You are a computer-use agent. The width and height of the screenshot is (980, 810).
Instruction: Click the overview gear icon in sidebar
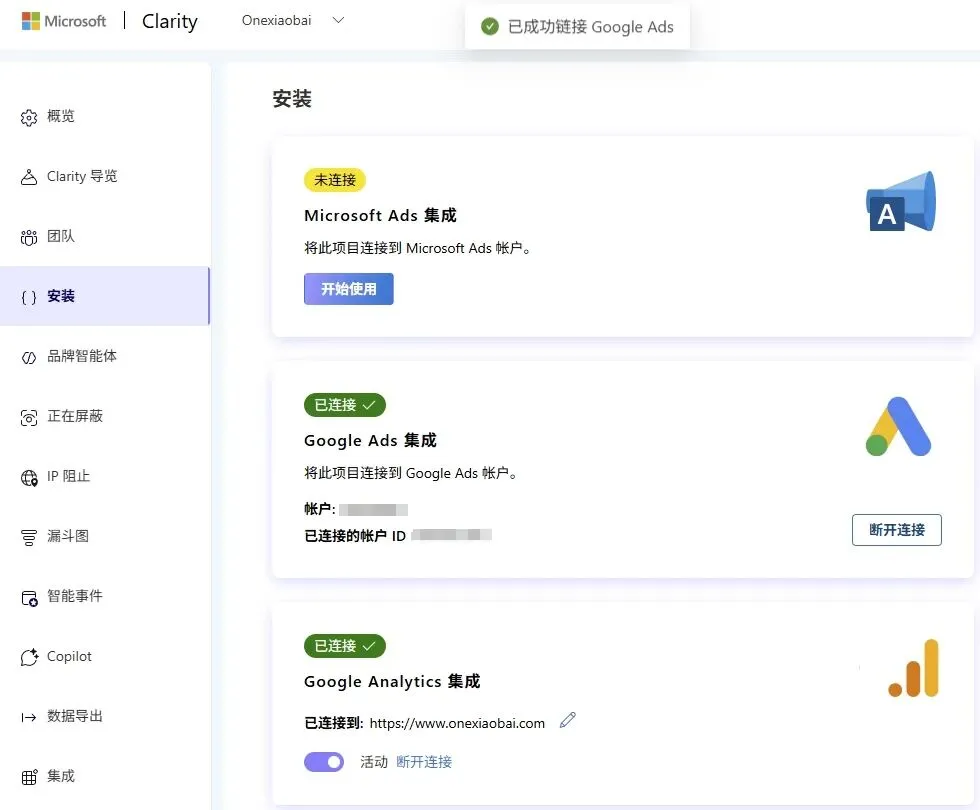[29, 117]
